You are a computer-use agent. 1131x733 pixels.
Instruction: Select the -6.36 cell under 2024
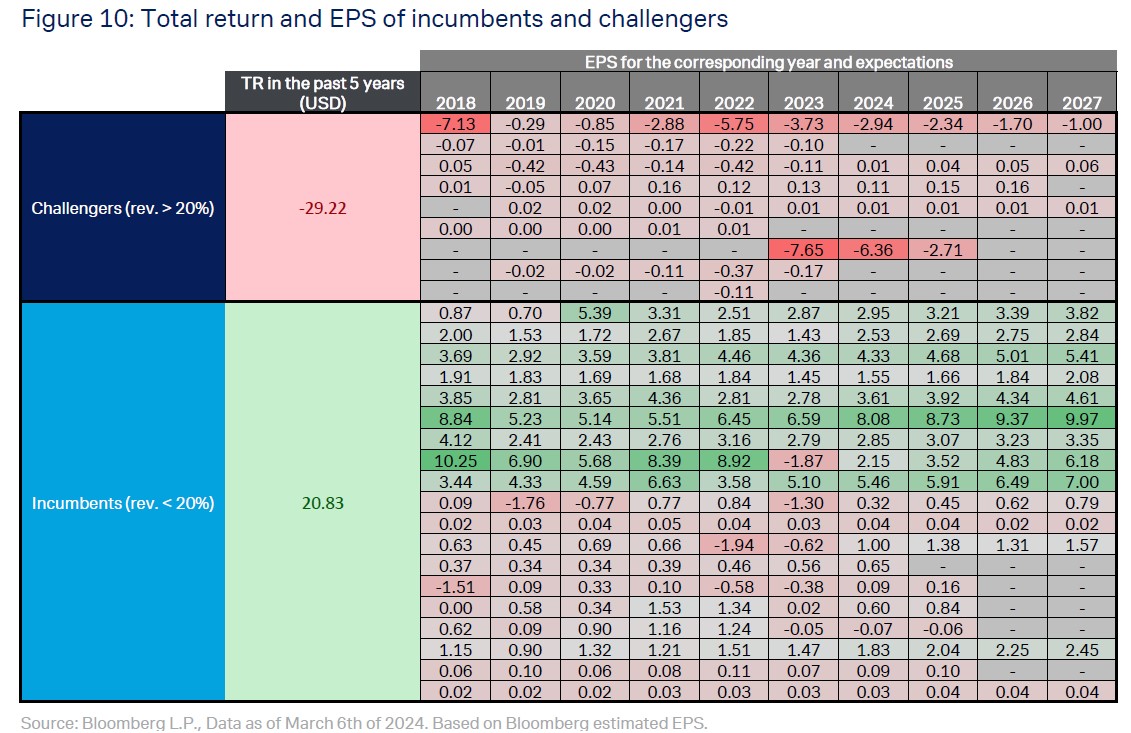pyautogui.click(x=873, y=250)
